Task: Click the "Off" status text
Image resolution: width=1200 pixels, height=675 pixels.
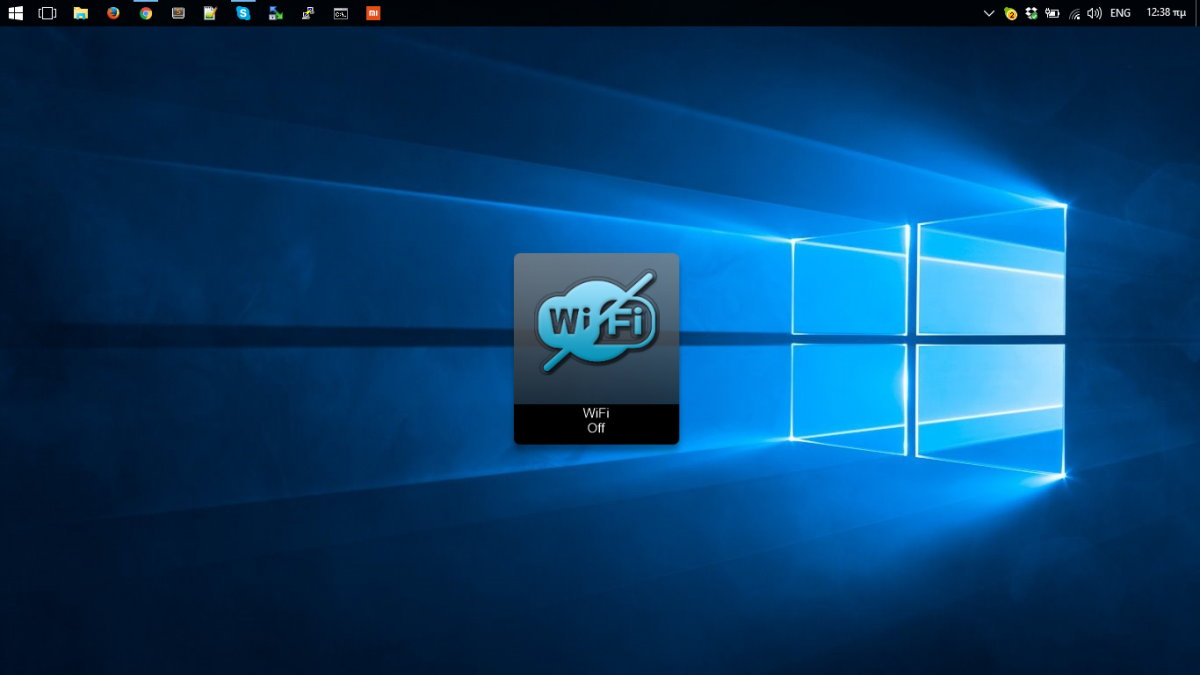Action: coord(596,428)
